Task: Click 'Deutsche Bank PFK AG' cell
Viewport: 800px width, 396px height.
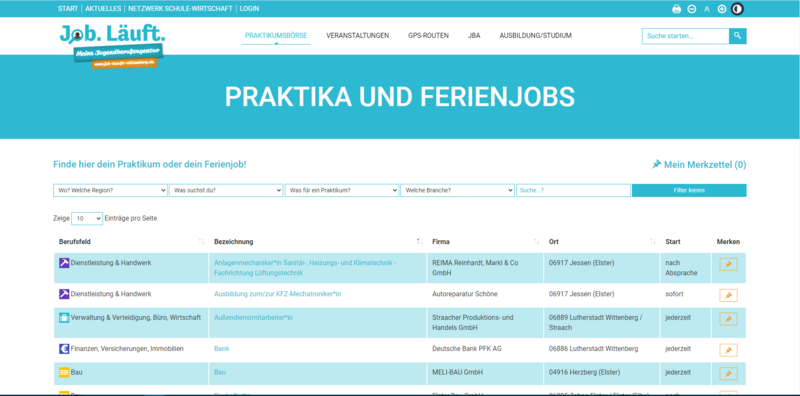Action: click(x=485, y=350)
